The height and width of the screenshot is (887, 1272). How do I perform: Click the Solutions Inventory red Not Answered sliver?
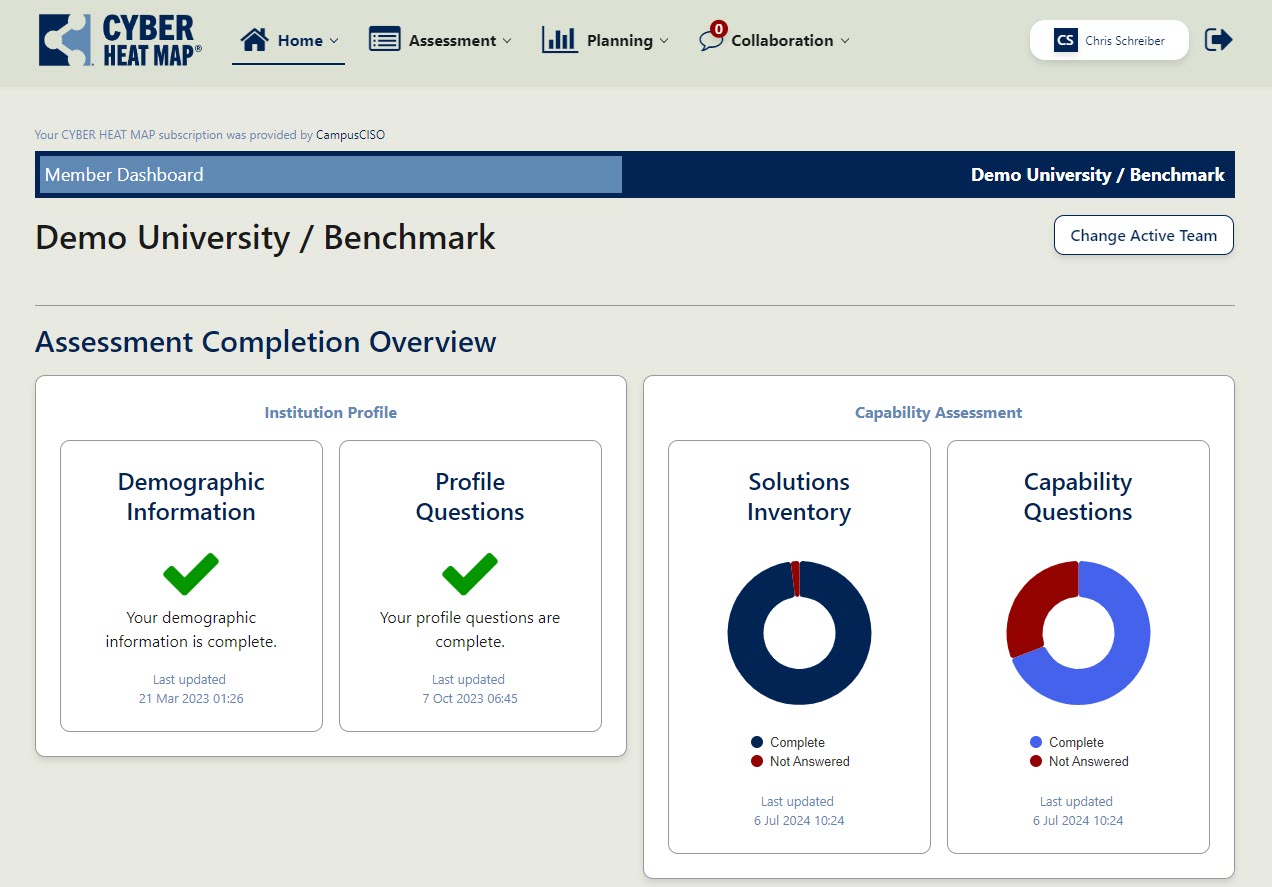coord(795,579)
